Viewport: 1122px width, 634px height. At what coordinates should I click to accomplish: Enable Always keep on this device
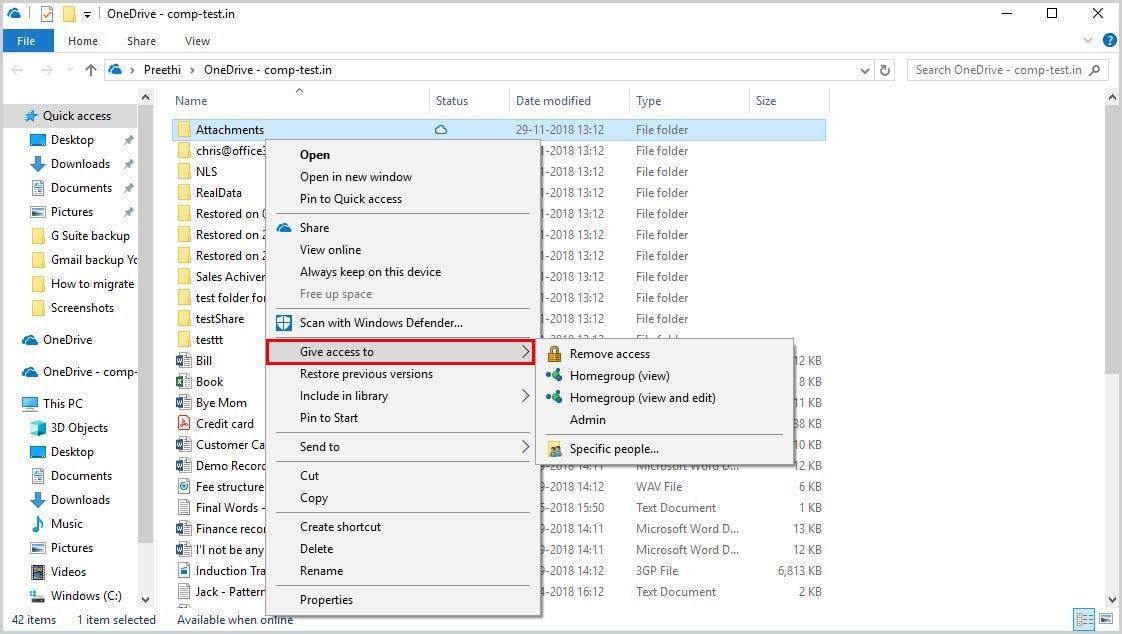(x=371, y=271)
